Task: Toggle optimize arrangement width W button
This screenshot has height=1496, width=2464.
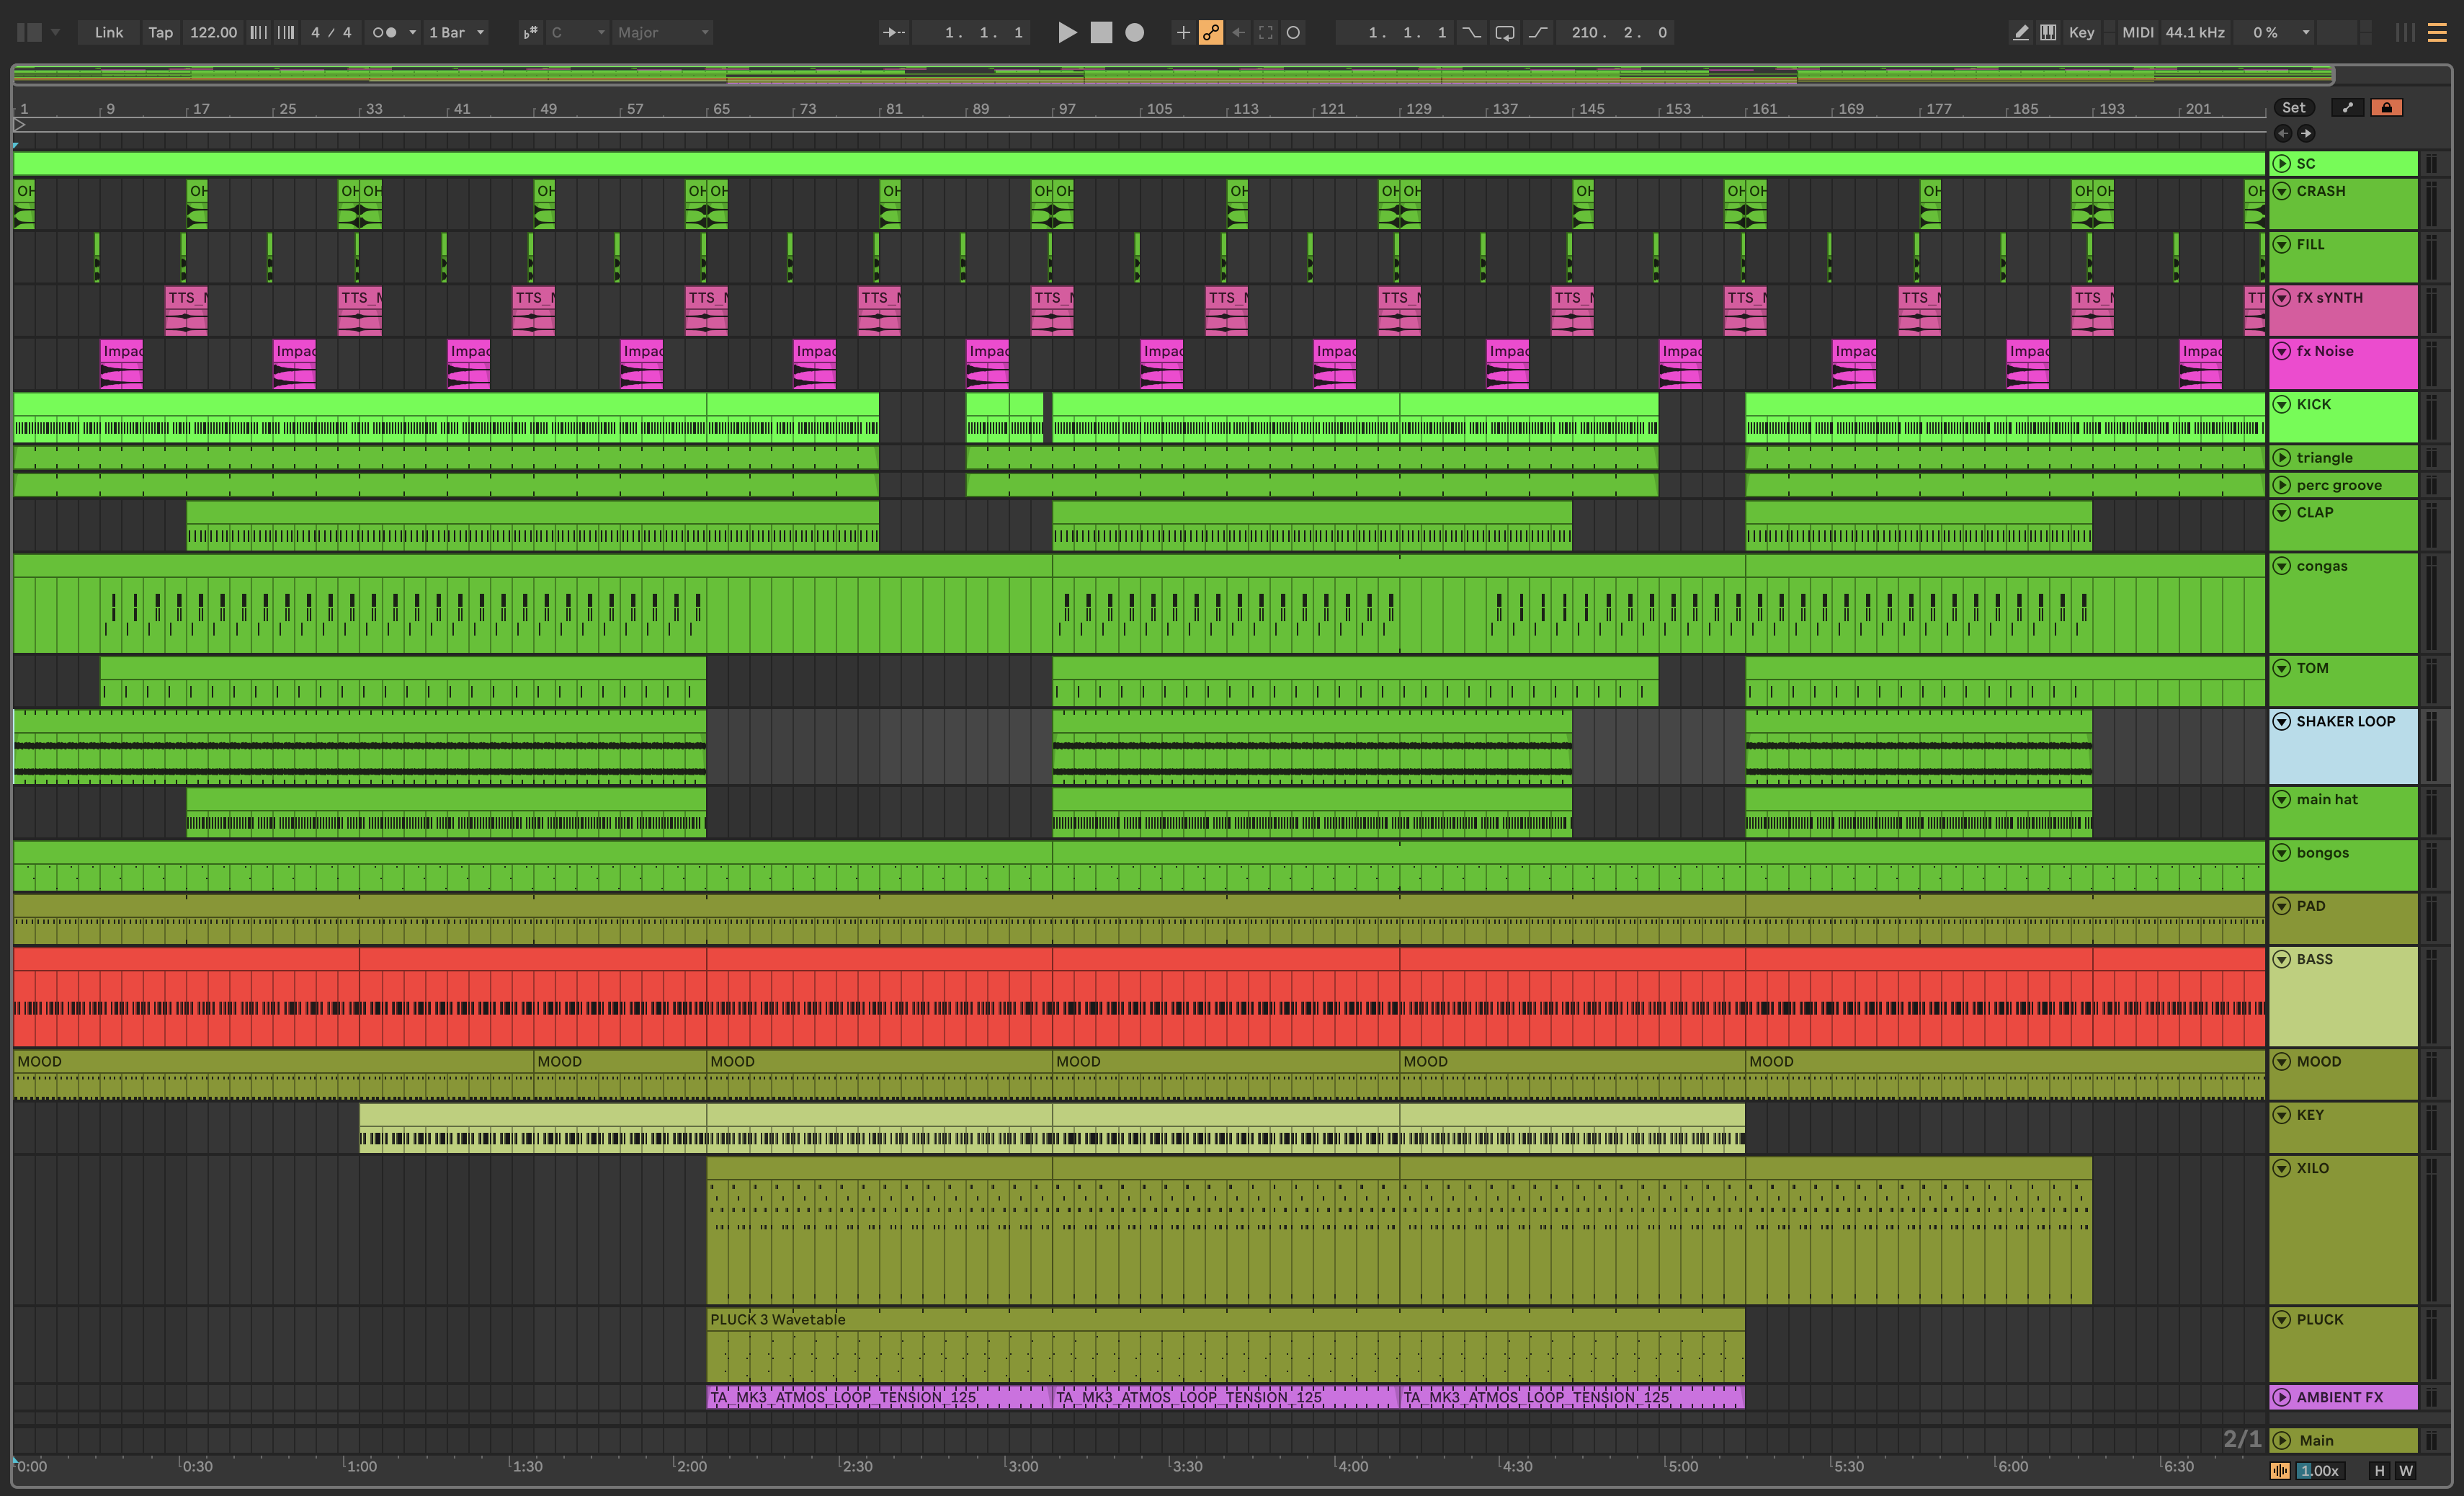Action: click(x=2405, y=1470)
